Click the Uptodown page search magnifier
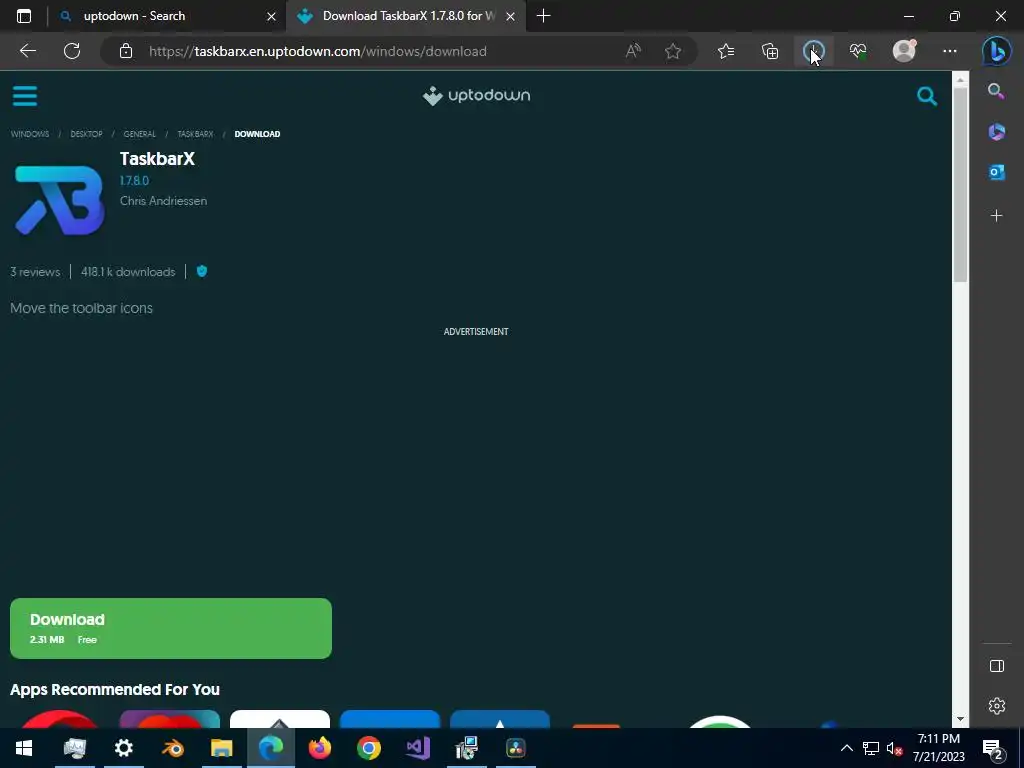The width and height of the screenshot is (1024, 768). [x=927, y=96]
